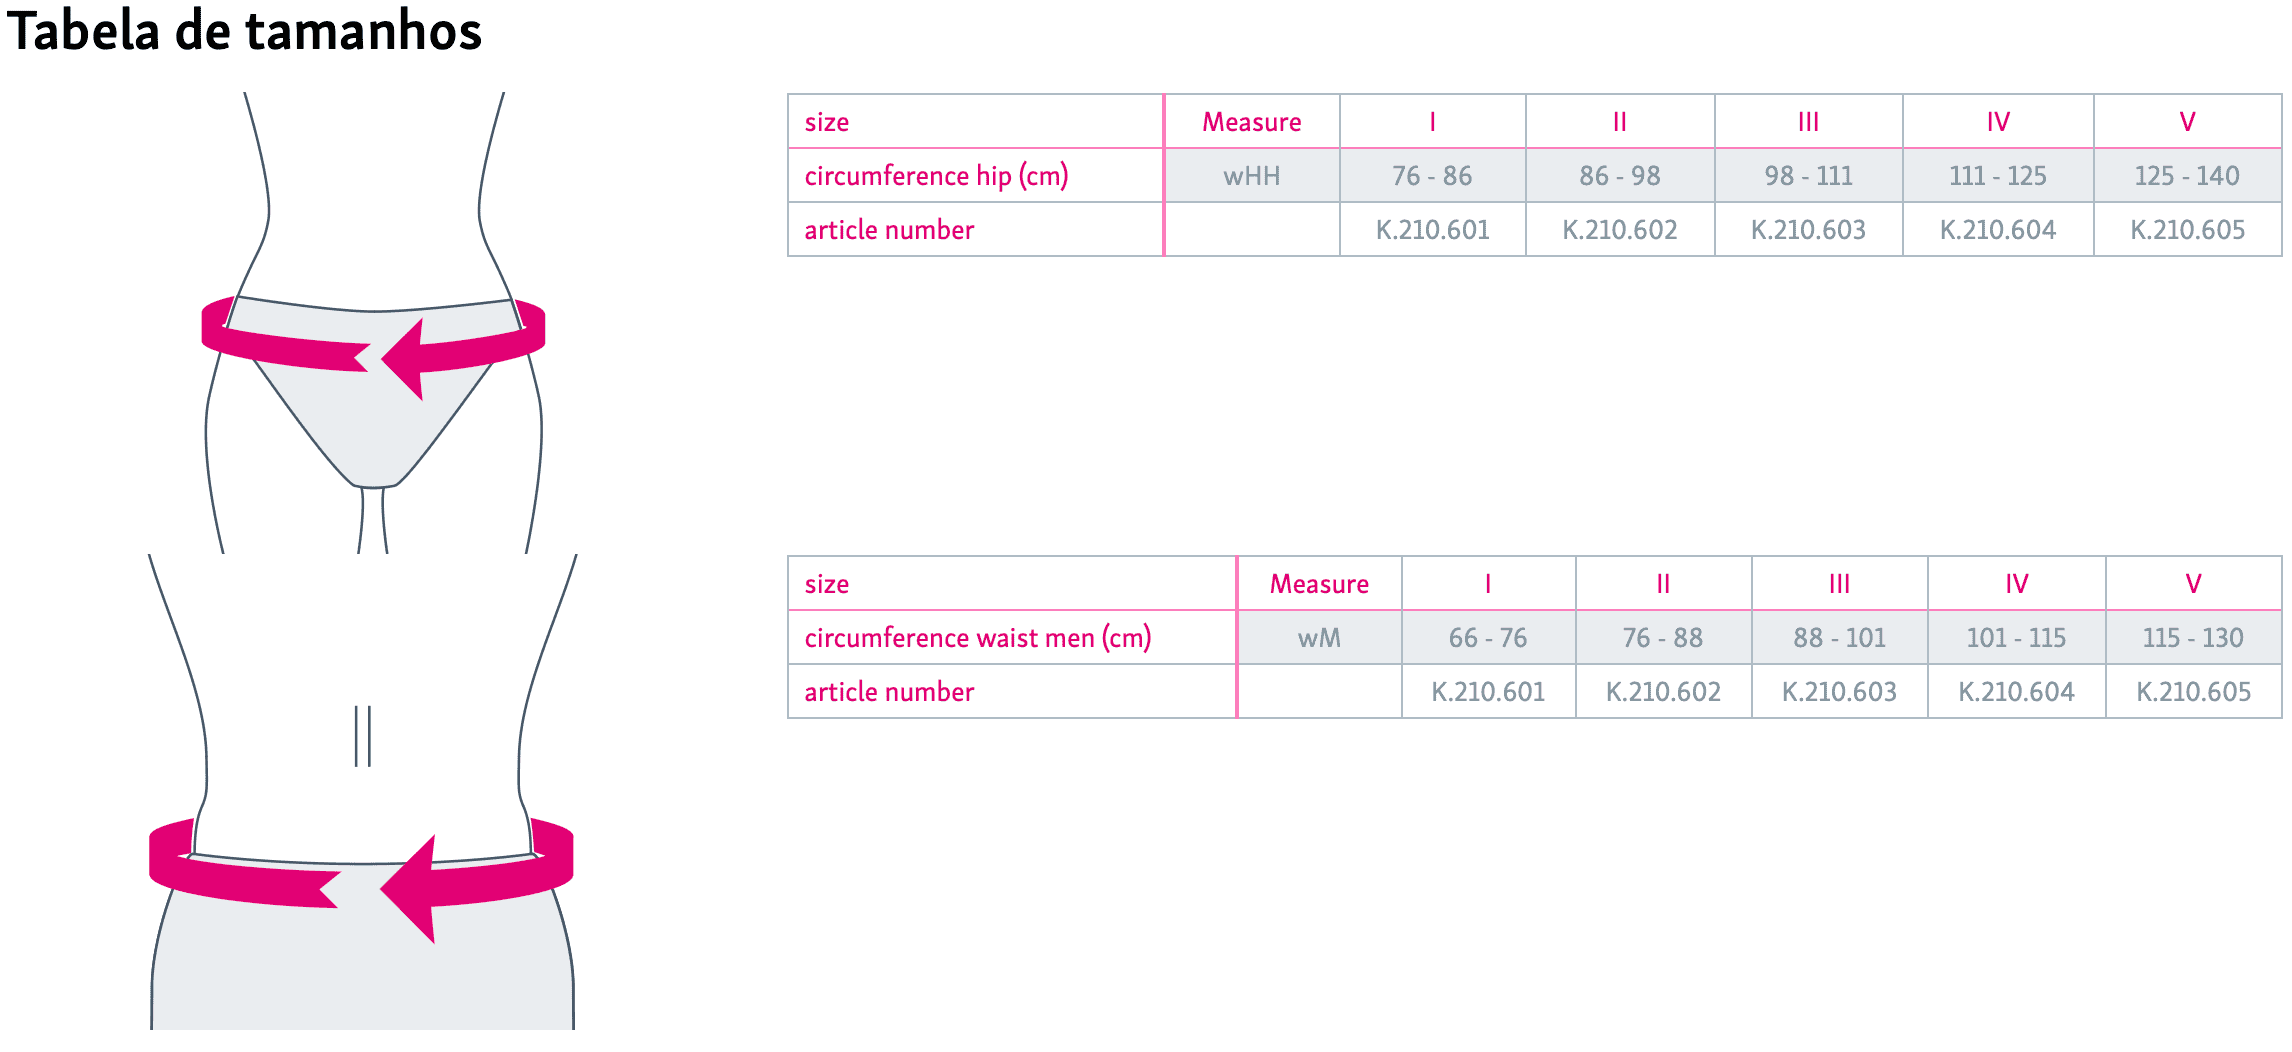Select hip size IV range 111 - 125
This screenshot has width=2292, height=1052.
1998,176
